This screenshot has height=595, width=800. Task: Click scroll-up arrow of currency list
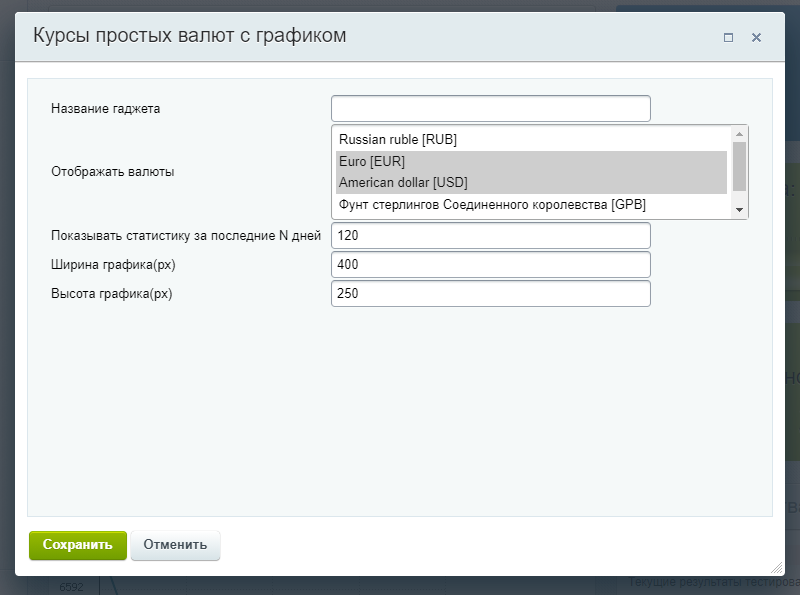(x=739, y=134)
